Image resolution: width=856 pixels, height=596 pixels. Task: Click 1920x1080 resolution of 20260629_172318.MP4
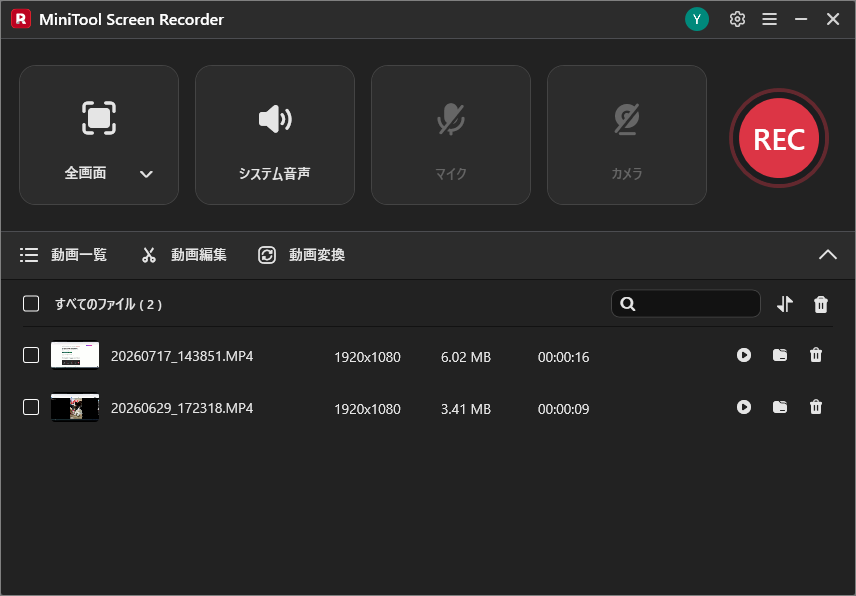pyautogui.click(x=367, y=409)
